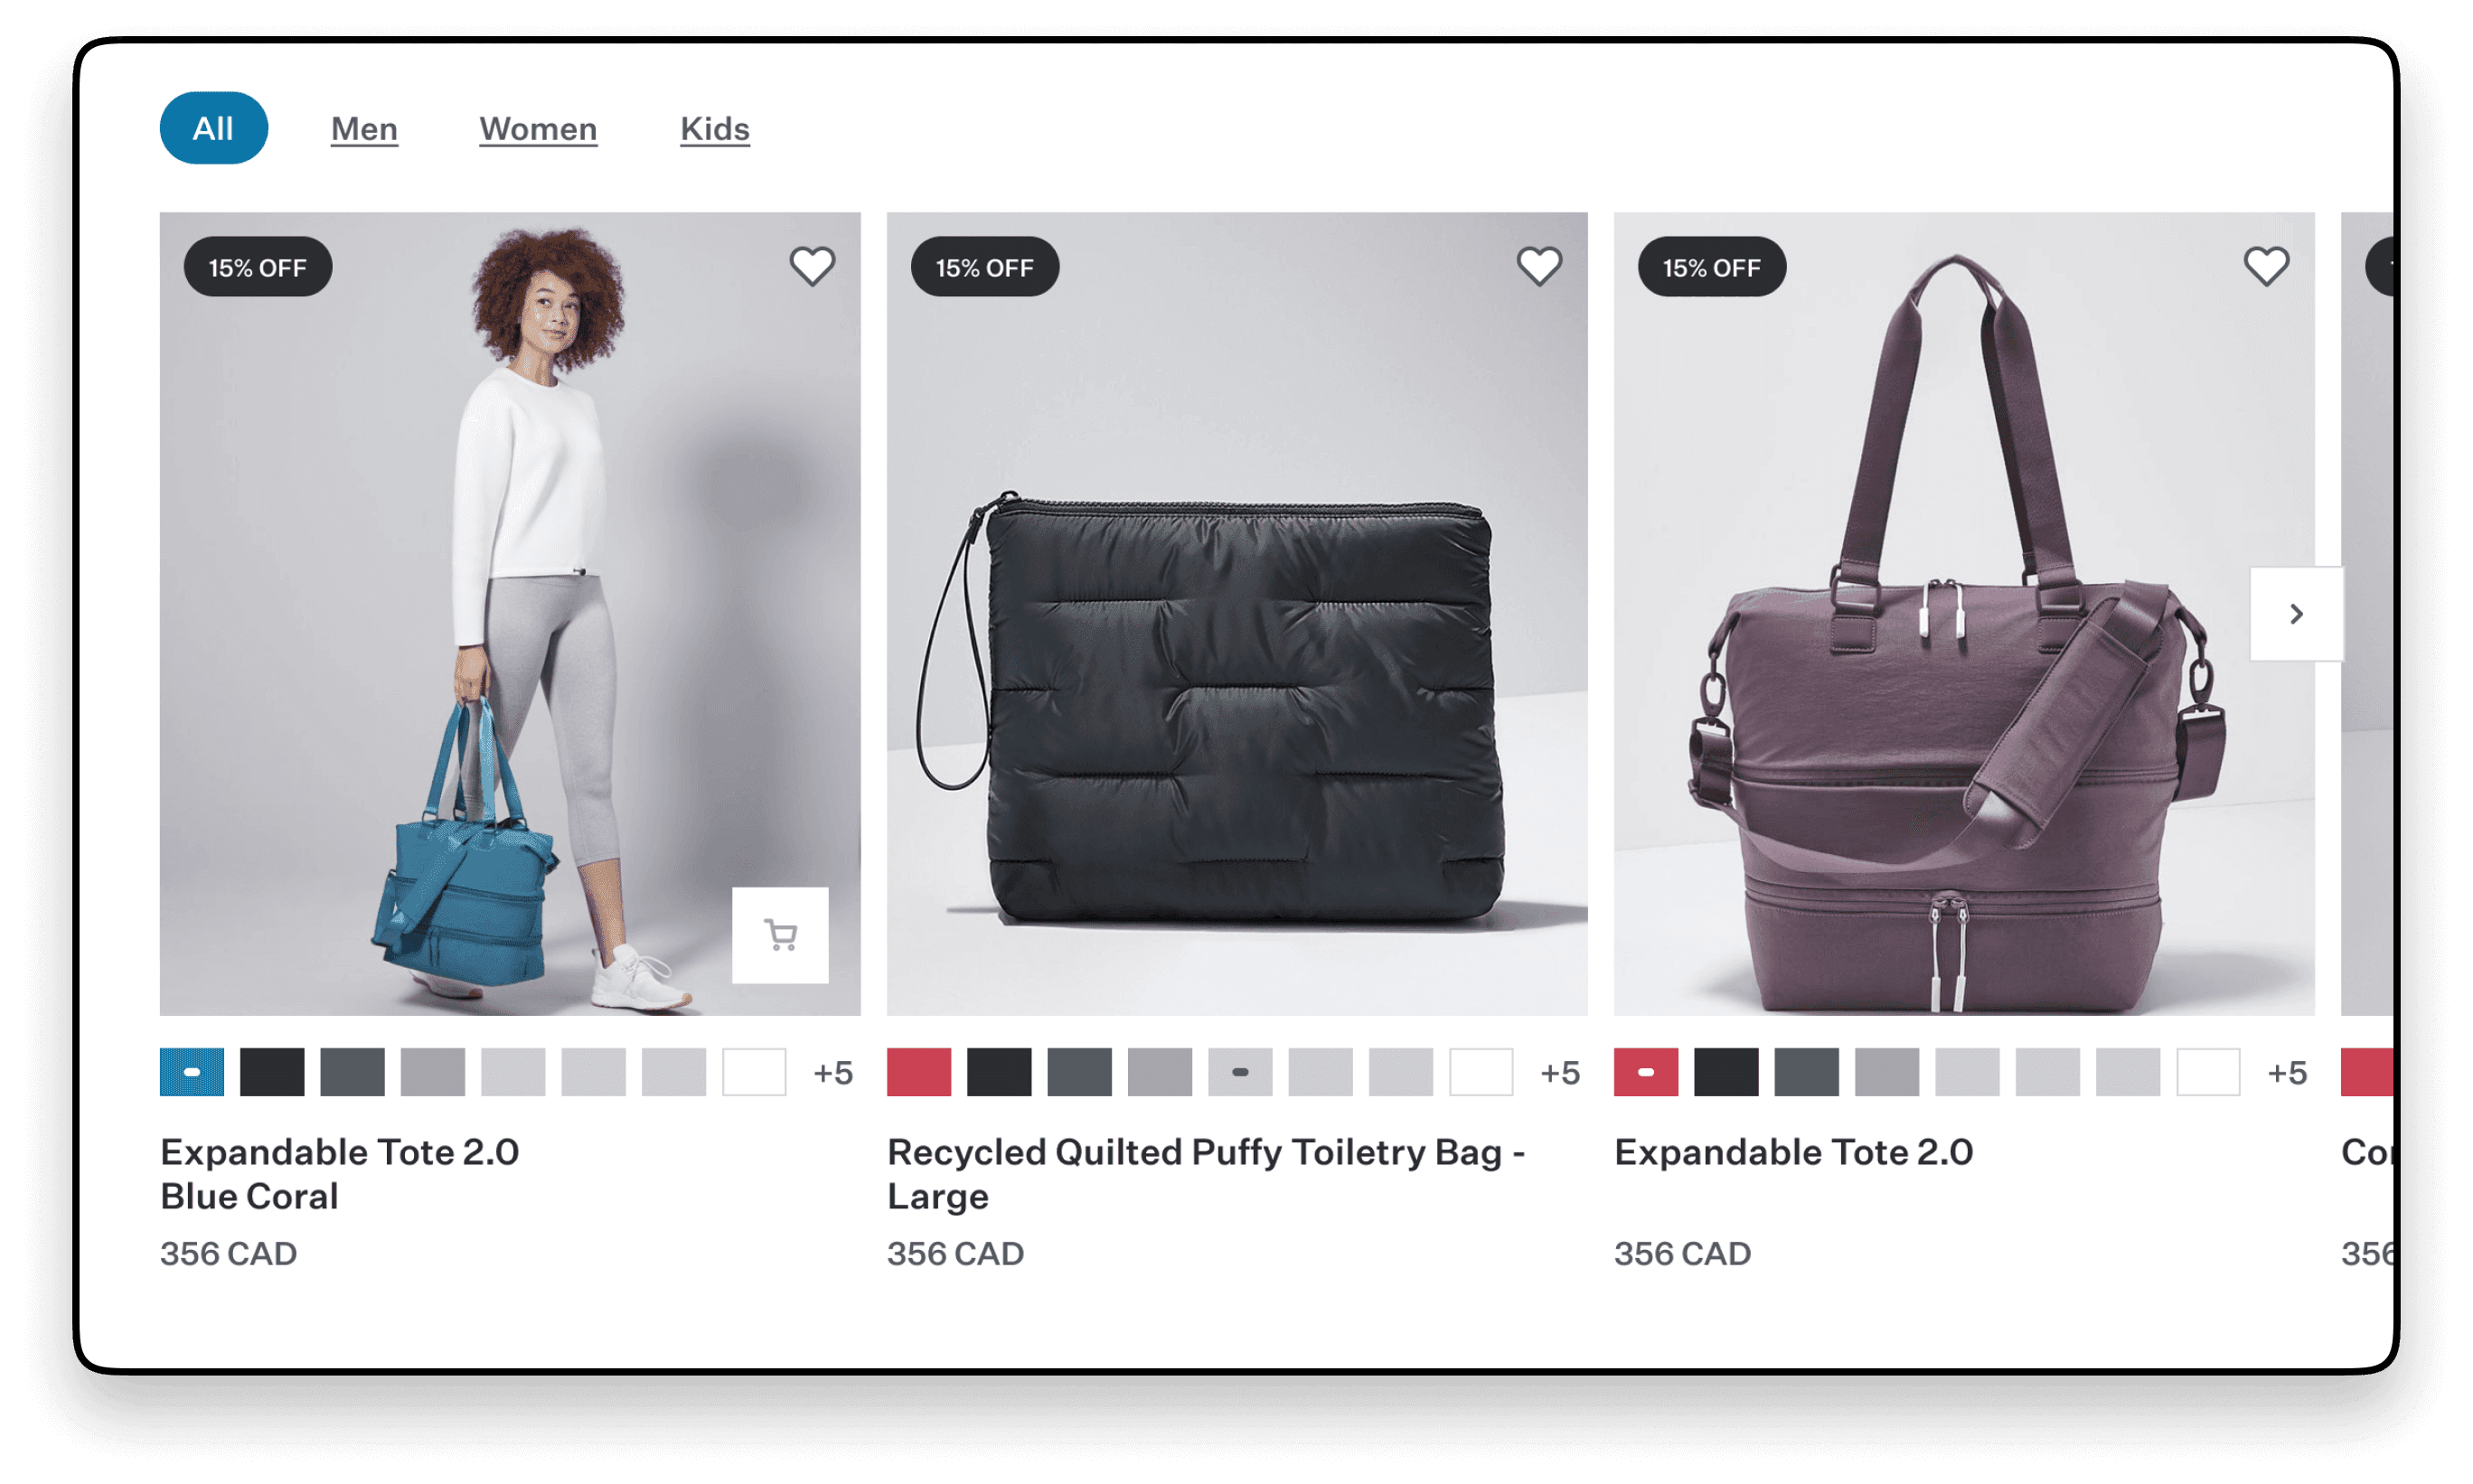Add Blue Coral tote to cart

tap(780, 935)
